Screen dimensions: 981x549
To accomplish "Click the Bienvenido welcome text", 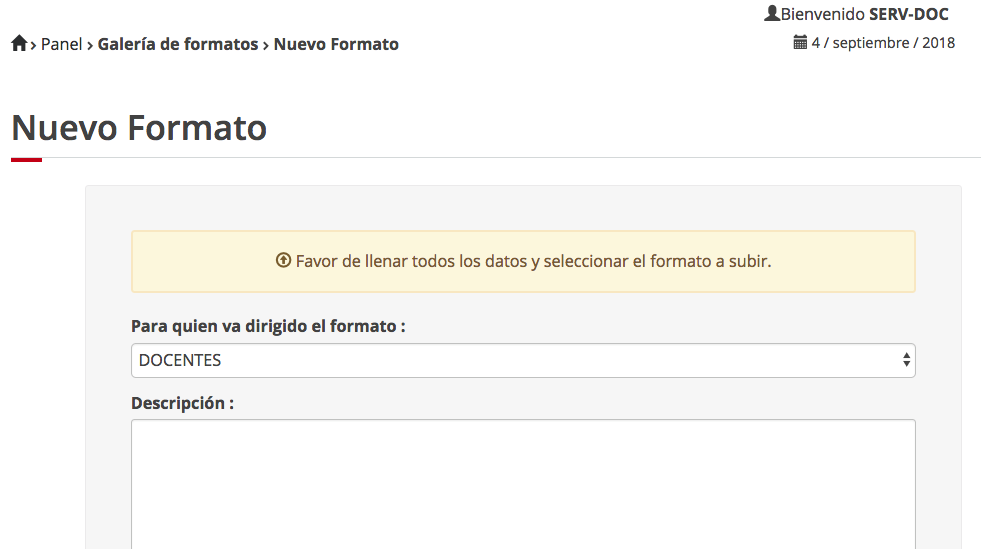I will point(822,14).
